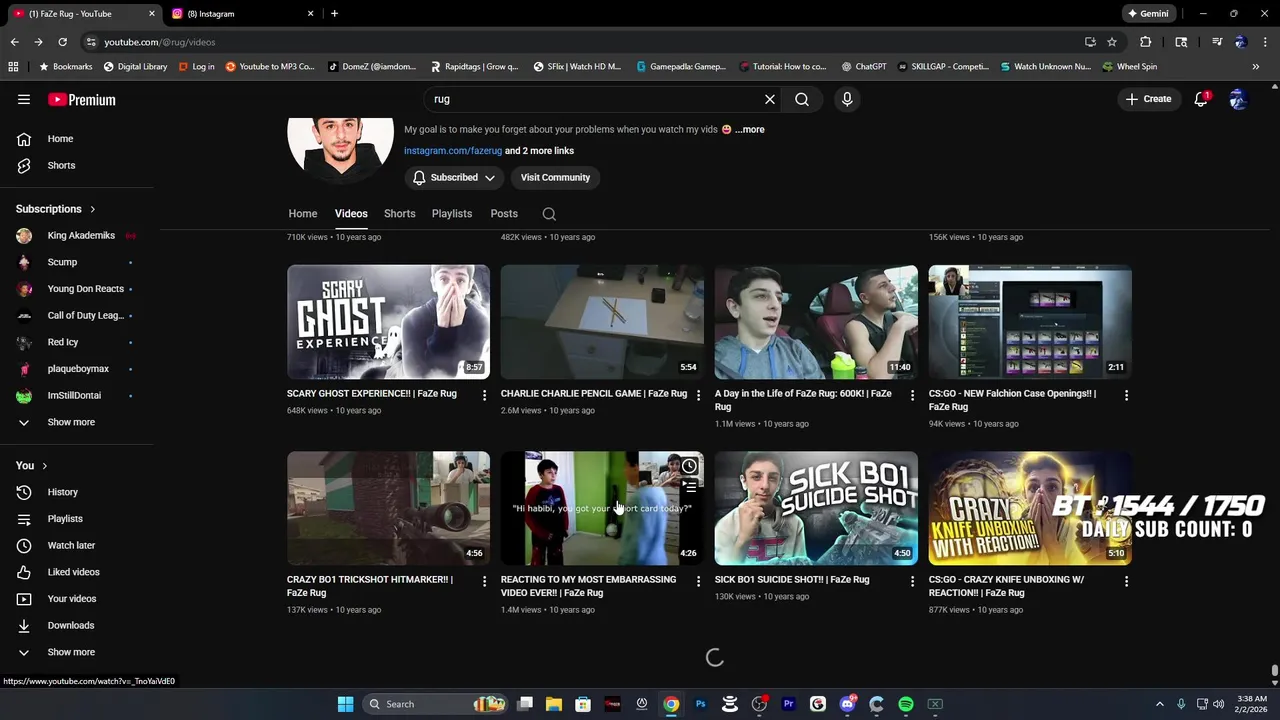Open the Wheel Spin bookmark
The height and width of the screenshot is (720, 1280).
tap(1130, 67)
